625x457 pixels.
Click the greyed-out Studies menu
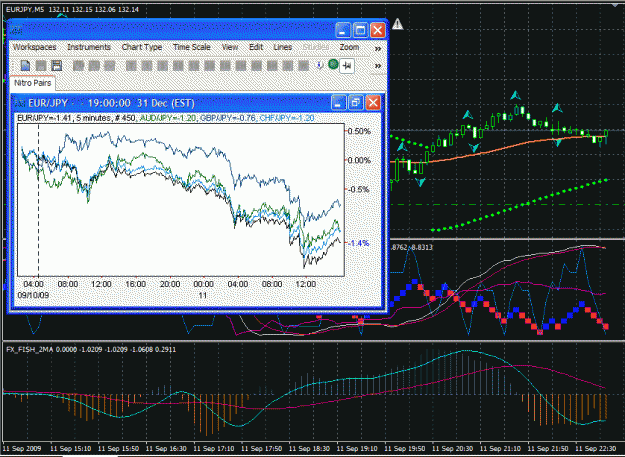316,47
